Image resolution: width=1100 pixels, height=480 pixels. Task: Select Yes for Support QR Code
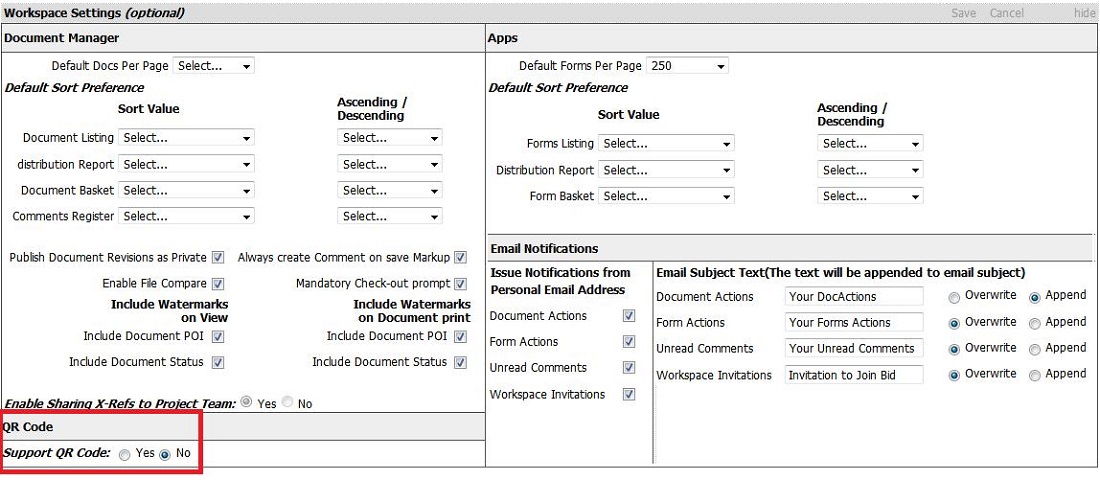(x=125, y=455)
